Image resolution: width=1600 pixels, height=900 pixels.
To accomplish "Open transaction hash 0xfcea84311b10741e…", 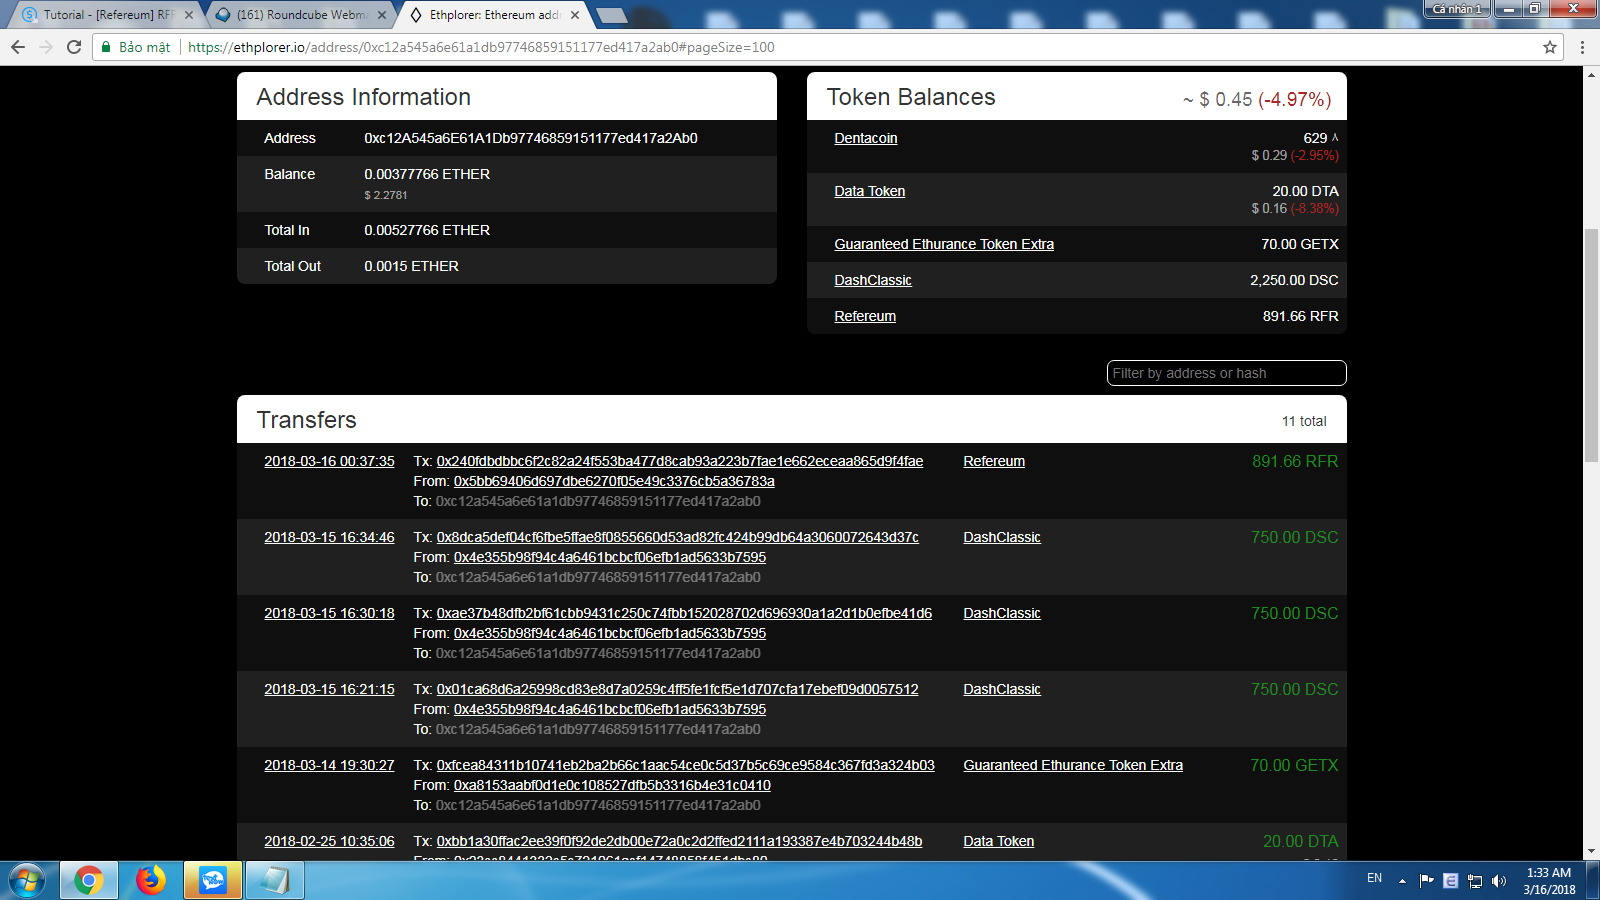I will [x=686, y=765].
